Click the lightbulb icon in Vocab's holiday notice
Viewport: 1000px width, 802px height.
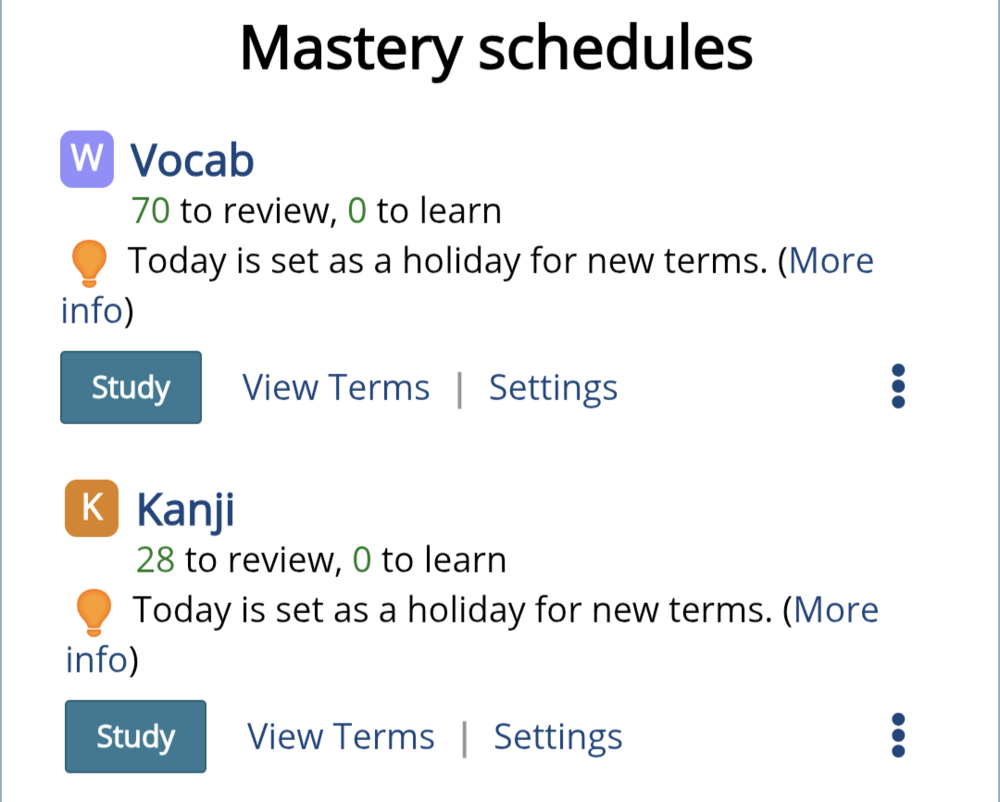coord(89,263)
